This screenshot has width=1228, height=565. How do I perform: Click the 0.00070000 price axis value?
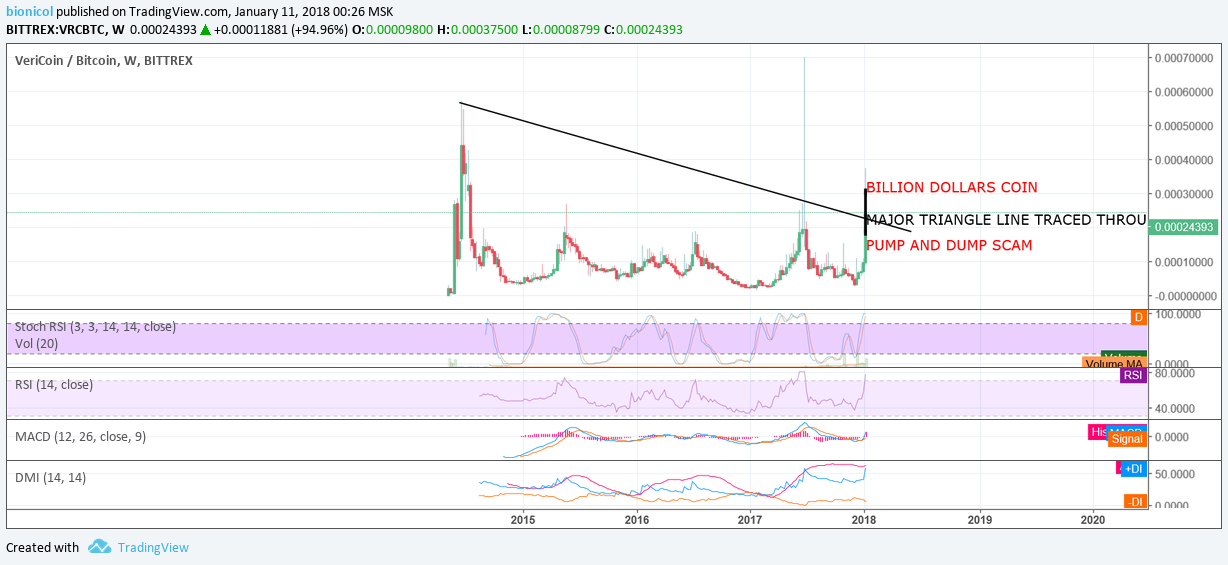point(1185,58)
